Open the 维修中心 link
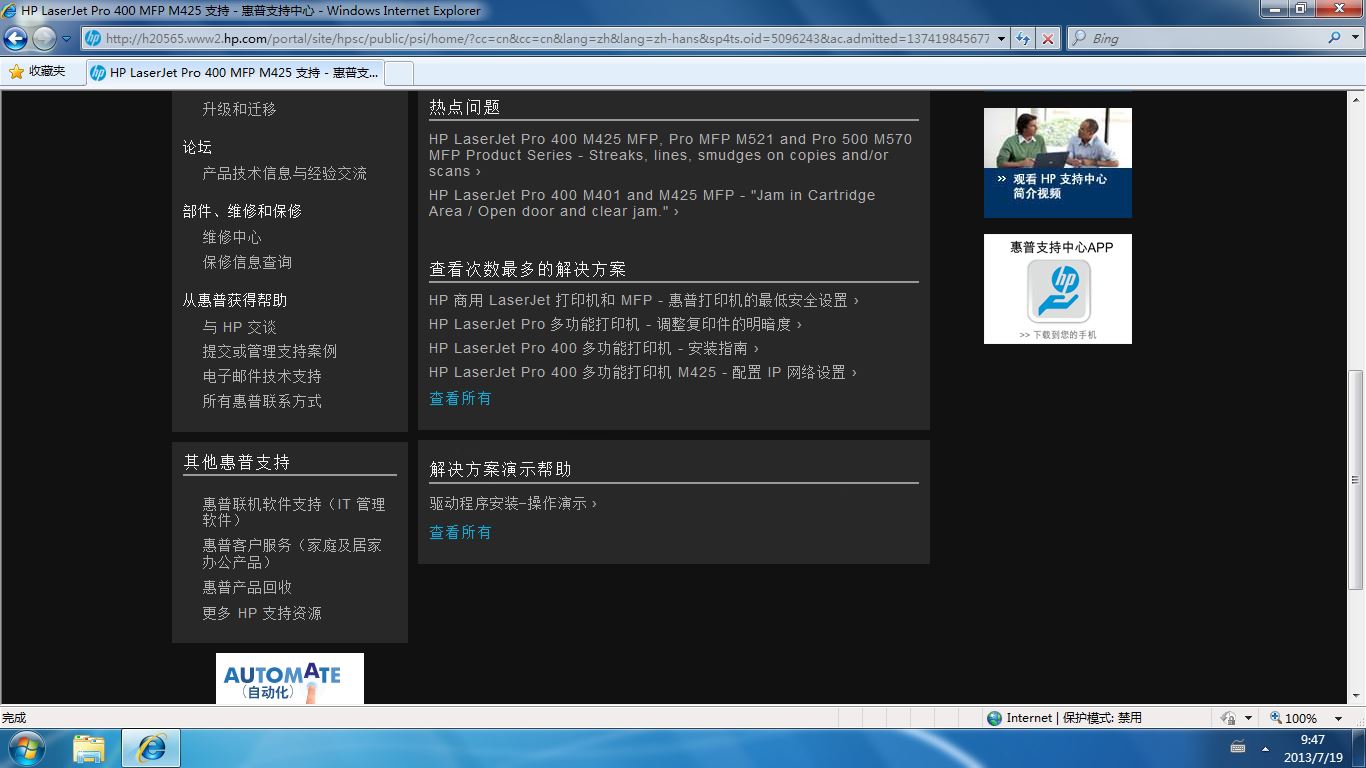The height and width of the screenshot is (768, 1366). tap(232, 237)
